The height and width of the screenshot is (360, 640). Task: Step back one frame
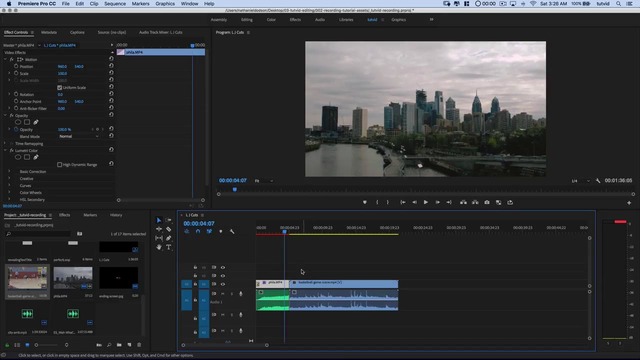click(414, 202)
